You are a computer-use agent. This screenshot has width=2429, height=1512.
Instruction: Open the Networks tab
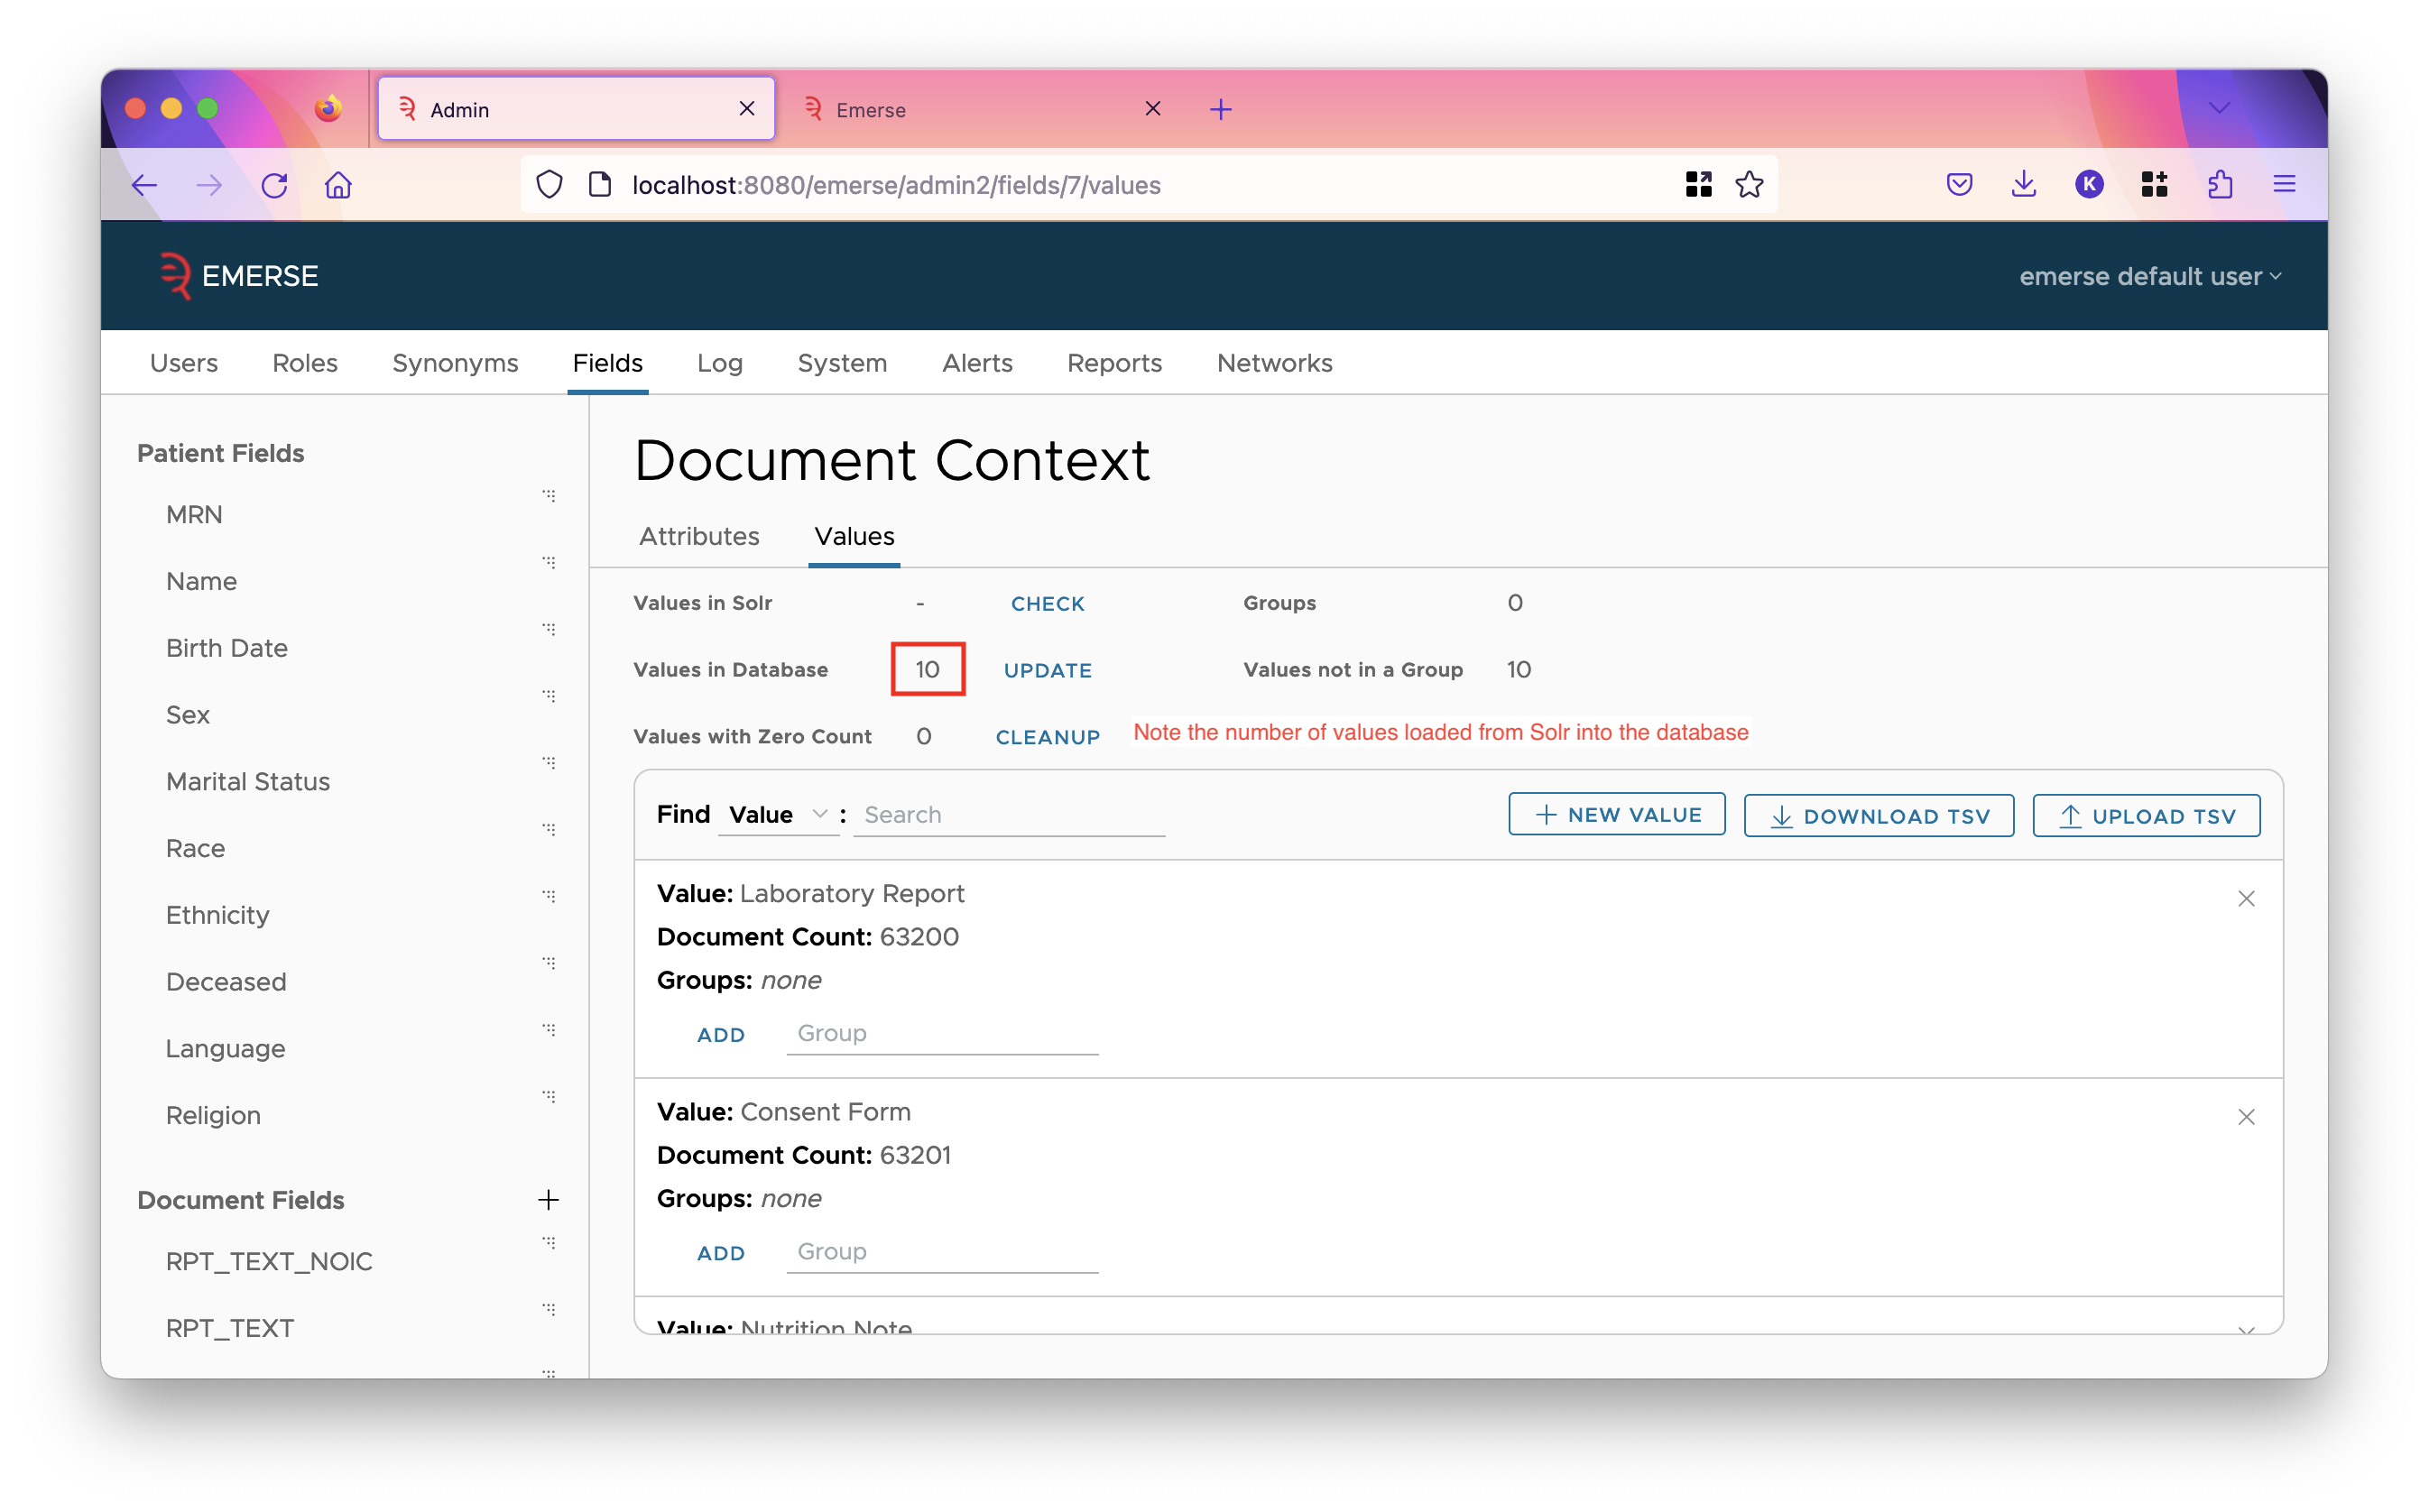(1274, 363)
